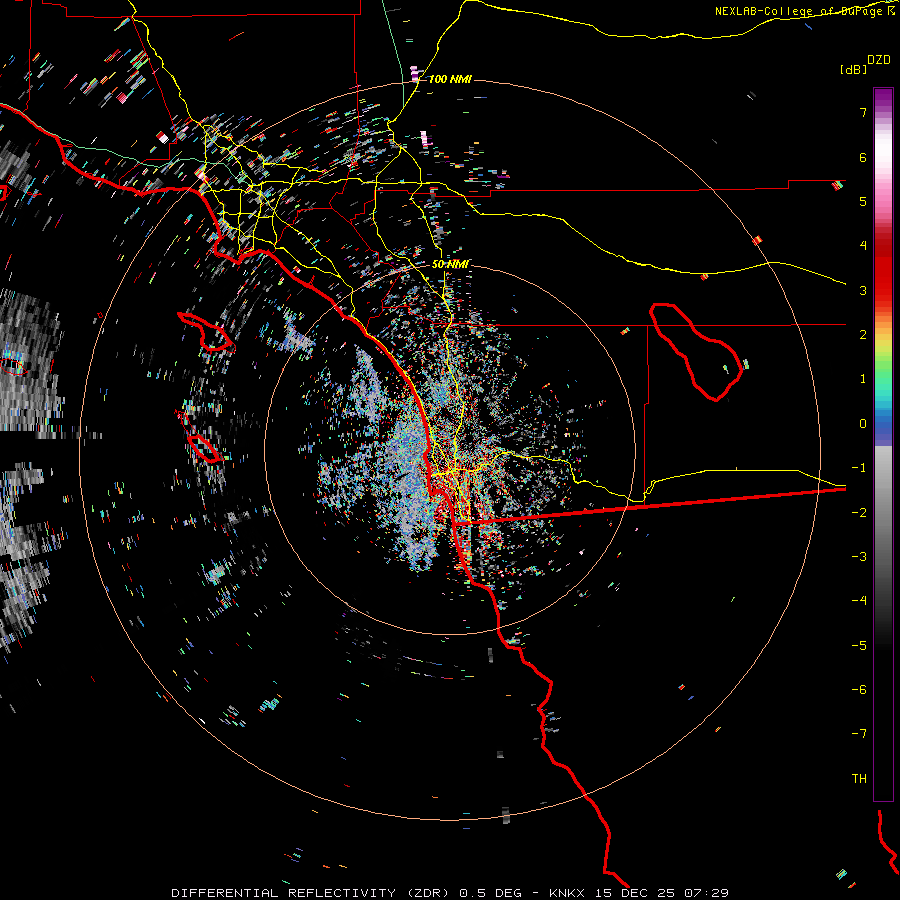Click the TH threshold label on scale
This screenshot has width=900, height=900.
pyautogui.click(x=859, y=778)
